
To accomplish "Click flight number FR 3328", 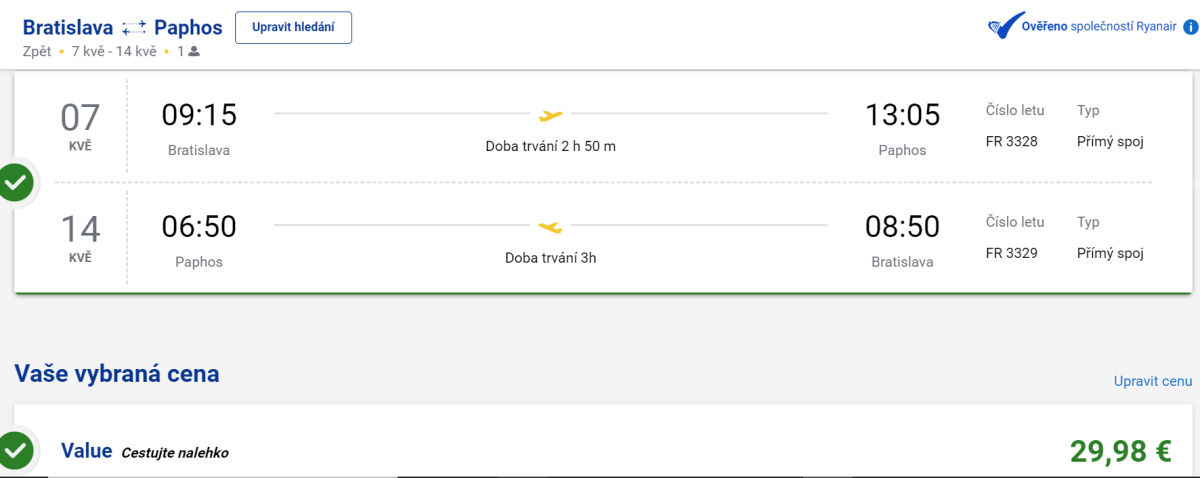I will click(1012, 141).
